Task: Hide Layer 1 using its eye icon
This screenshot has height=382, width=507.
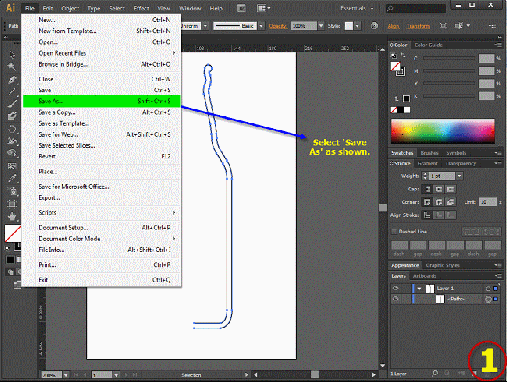Action: pos(396,288)
